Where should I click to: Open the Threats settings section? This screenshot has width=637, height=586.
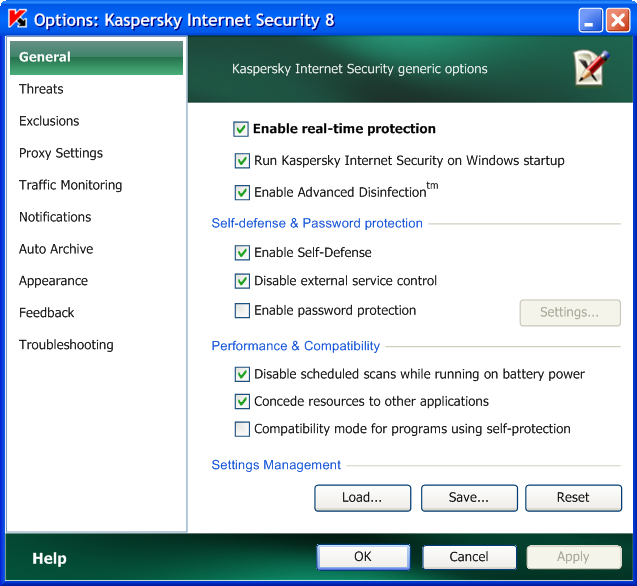(41, 89)
